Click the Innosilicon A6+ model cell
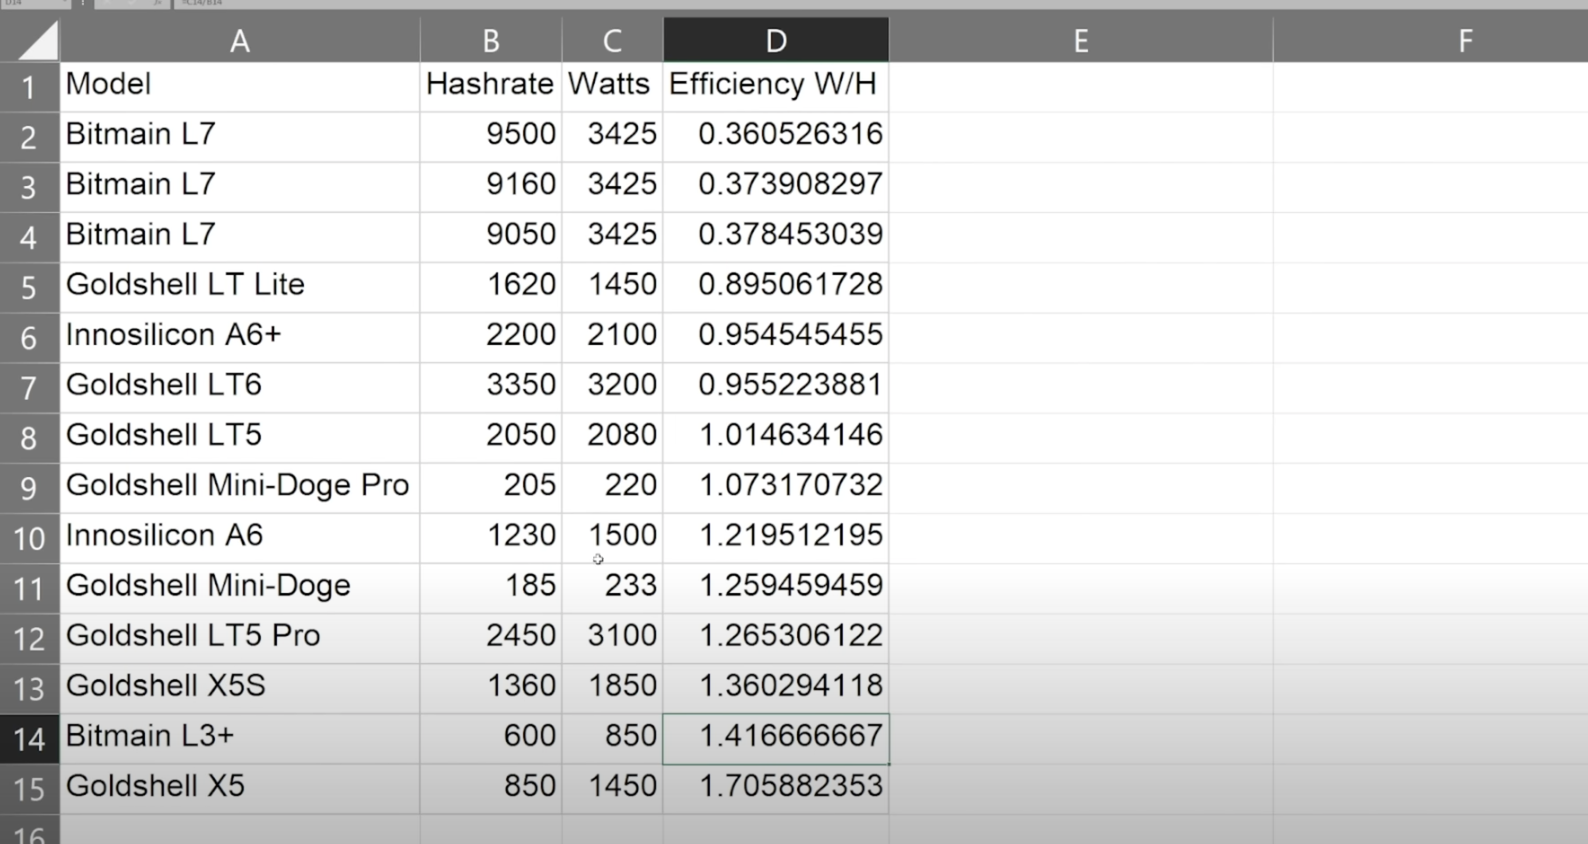Image resolution: width=1588 pixels, height=844 pixels. (239, 335)
